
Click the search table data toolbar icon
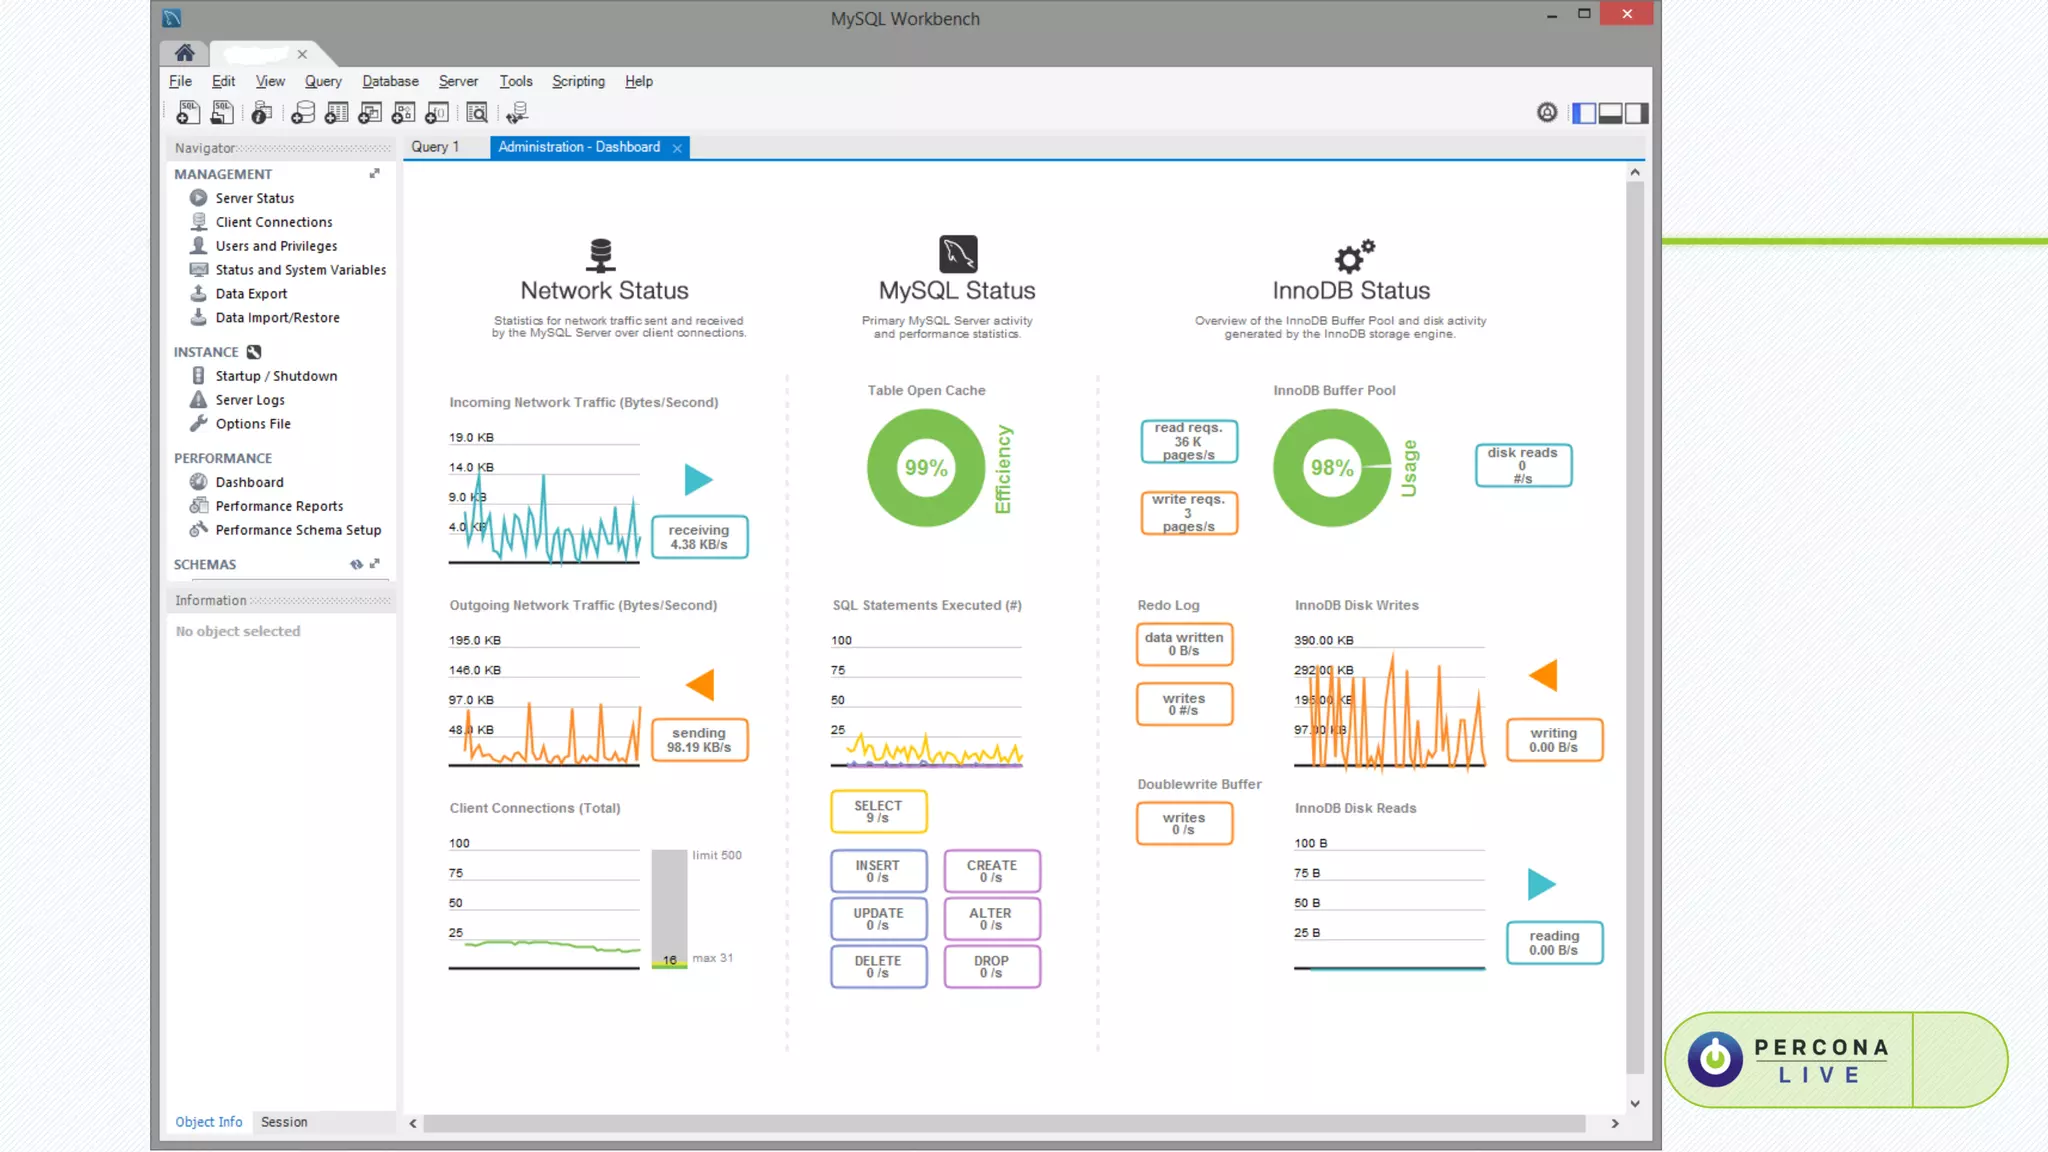coord(477,113)
